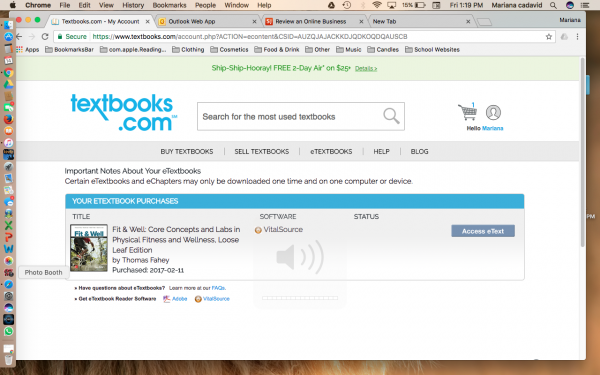Viewport: 600px width, 375px height.
Task: Open Wi-Fi status menu
Action: coord(377,5)
